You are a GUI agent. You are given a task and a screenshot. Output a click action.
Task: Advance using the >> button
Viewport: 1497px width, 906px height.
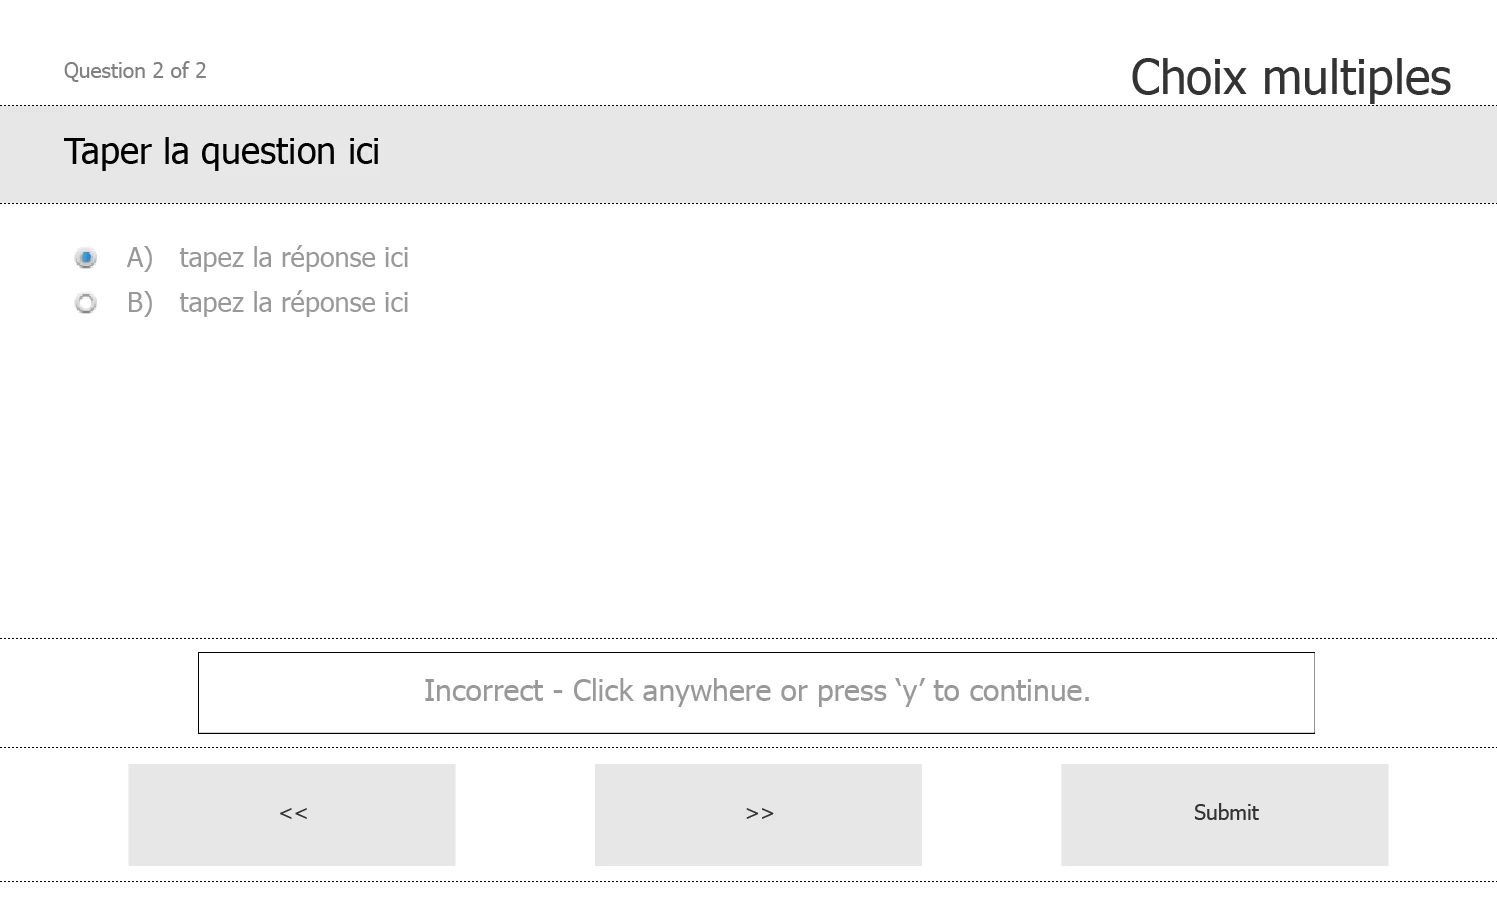click(758, 815)
